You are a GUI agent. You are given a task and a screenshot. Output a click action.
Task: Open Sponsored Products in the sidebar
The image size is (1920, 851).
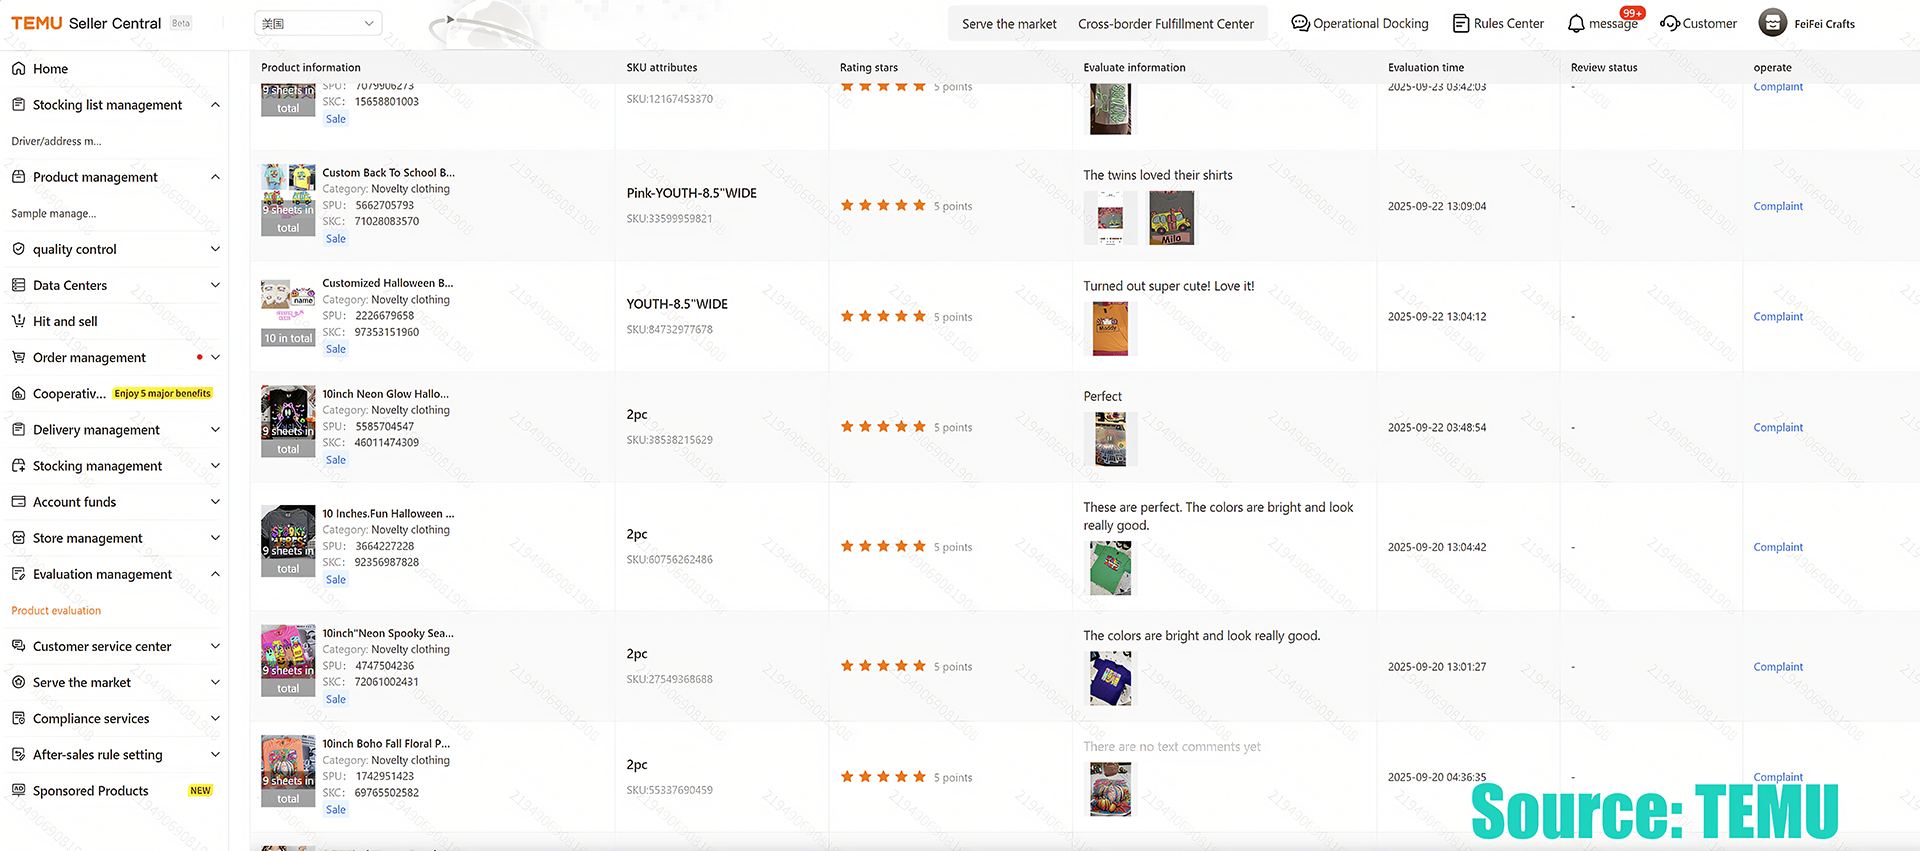[91, 791]
